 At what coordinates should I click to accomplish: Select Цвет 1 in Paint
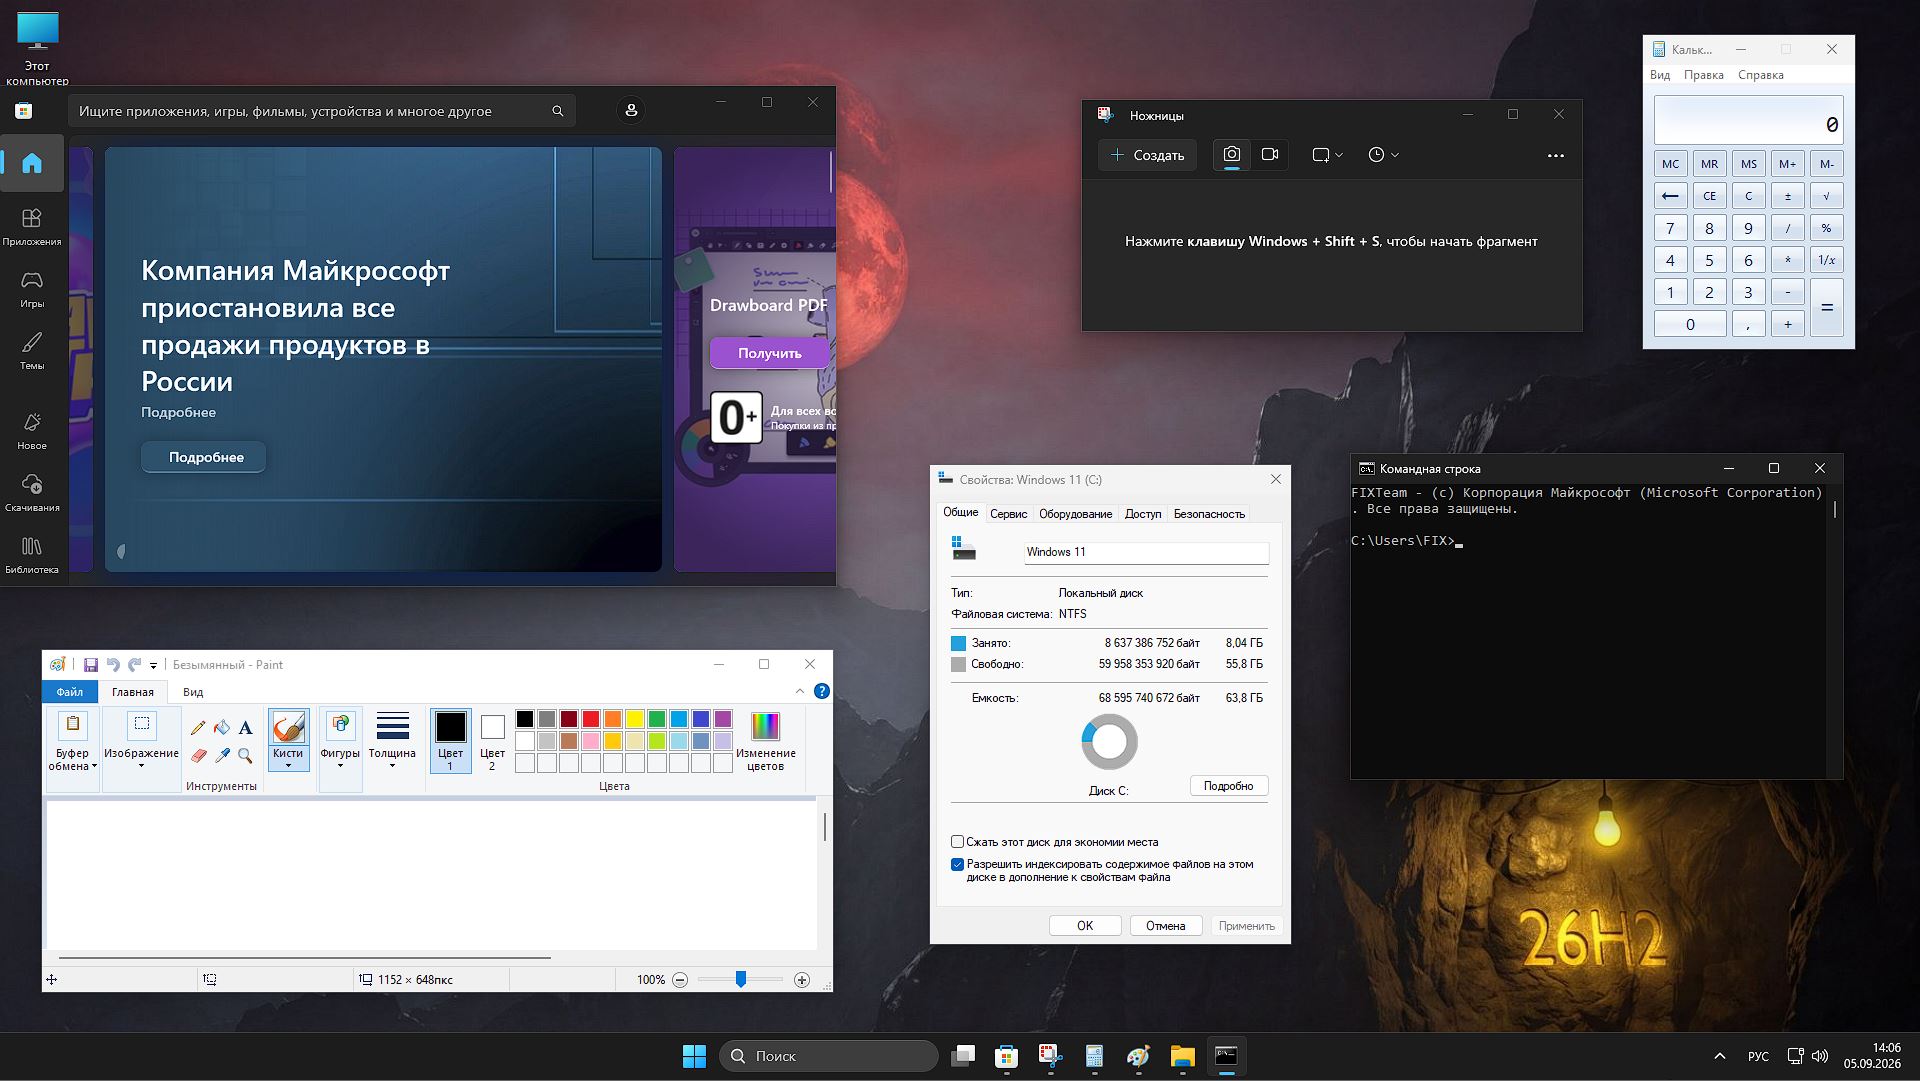pos(450,740)
